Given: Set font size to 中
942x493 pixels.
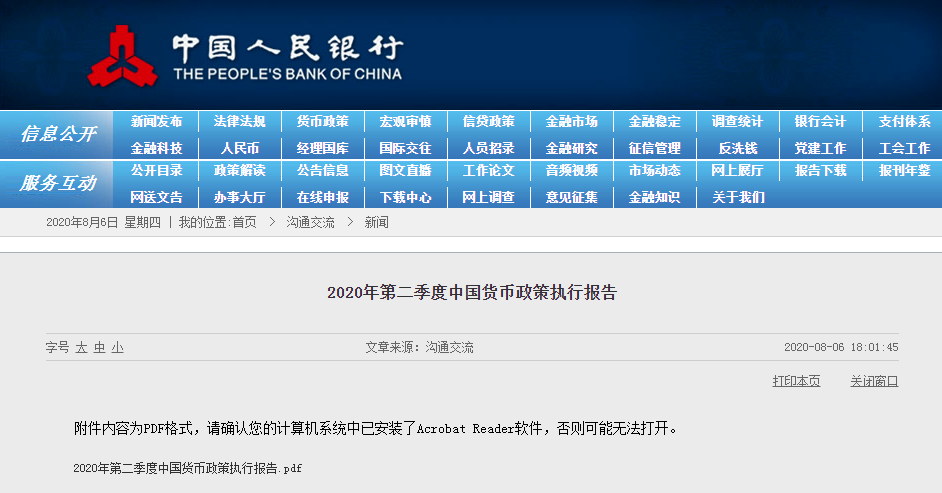Looking at the screenshot, I should pos(99,348).
